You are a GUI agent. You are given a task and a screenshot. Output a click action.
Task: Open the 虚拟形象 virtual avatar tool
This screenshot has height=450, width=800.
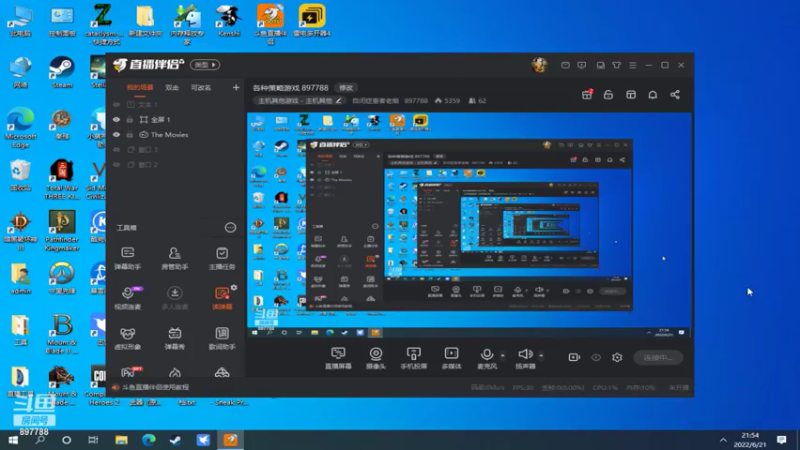128,338
